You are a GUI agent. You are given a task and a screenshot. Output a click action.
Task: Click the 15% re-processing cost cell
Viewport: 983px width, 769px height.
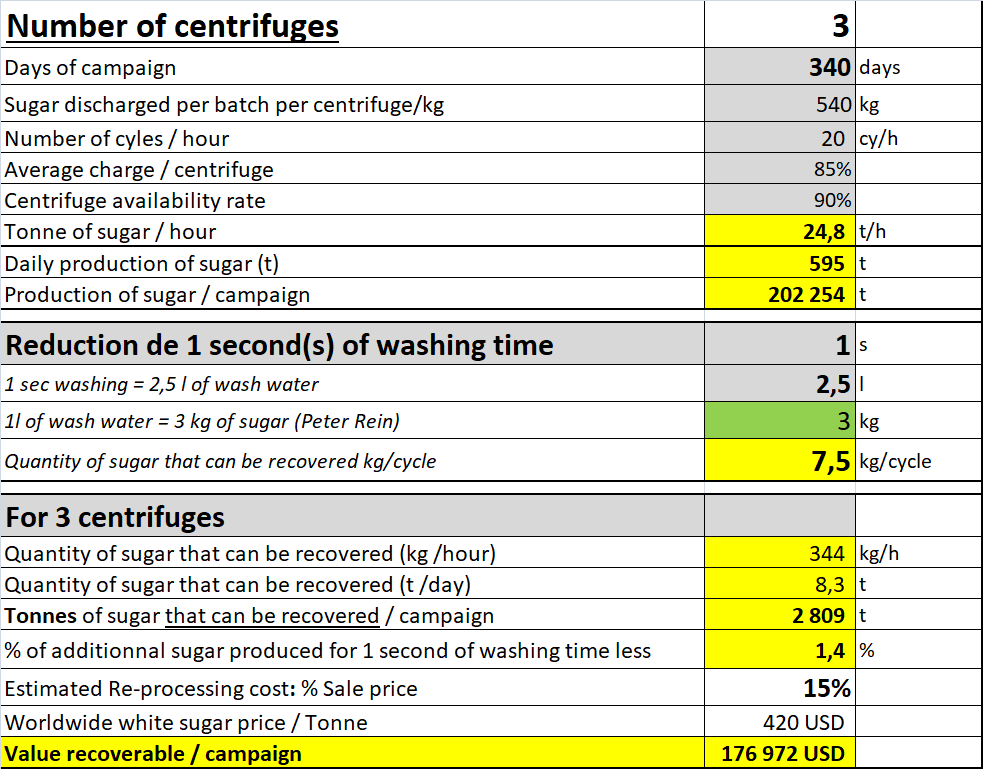point(780,688)
